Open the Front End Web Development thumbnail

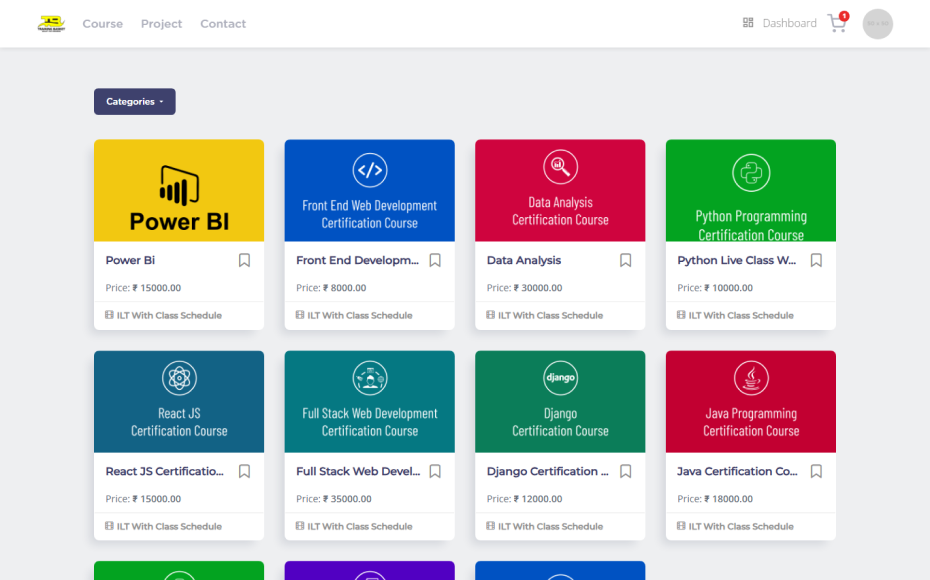[x=370, y=190]
